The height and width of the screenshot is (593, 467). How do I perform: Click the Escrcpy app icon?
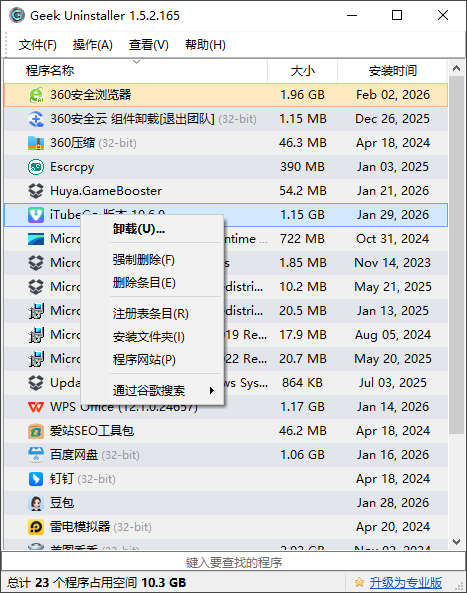36,167
